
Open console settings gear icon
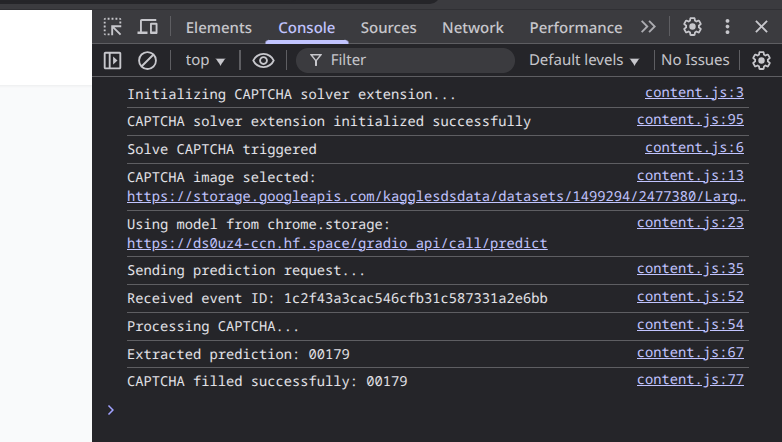tap(762, 60)
